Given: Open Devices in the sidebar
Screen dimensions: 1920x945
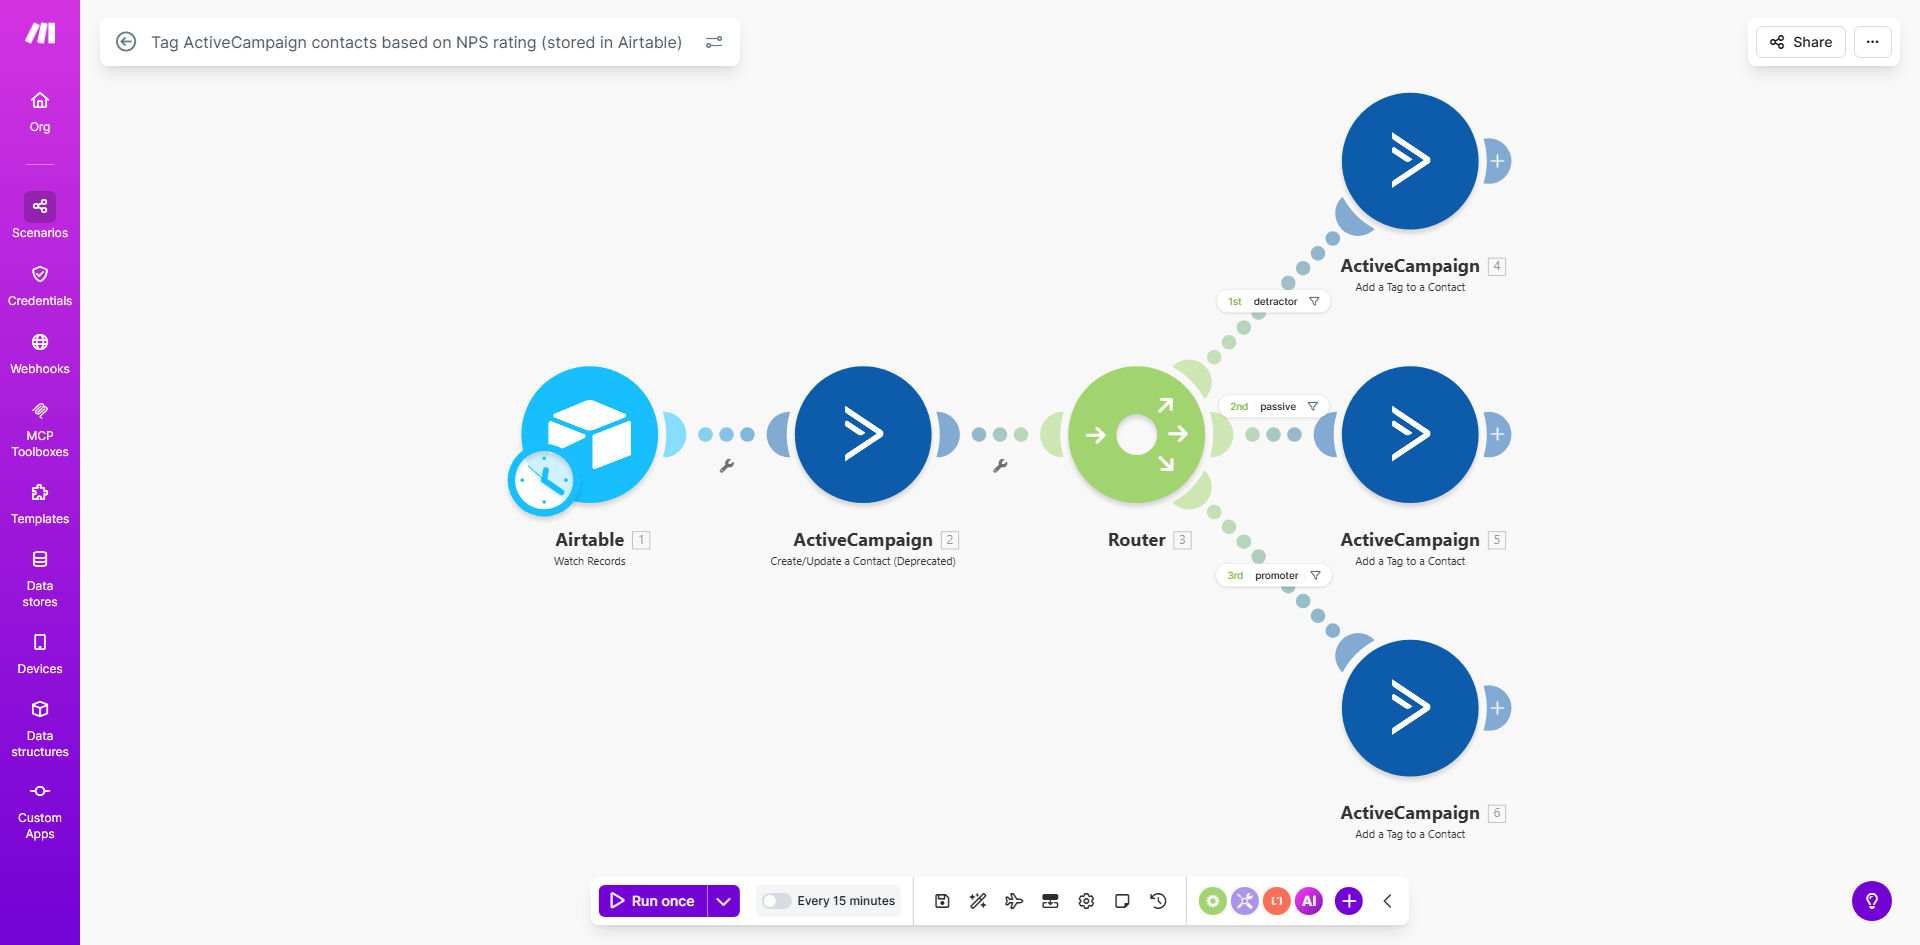Looking at the screenshot, I should tap(40, 654).
